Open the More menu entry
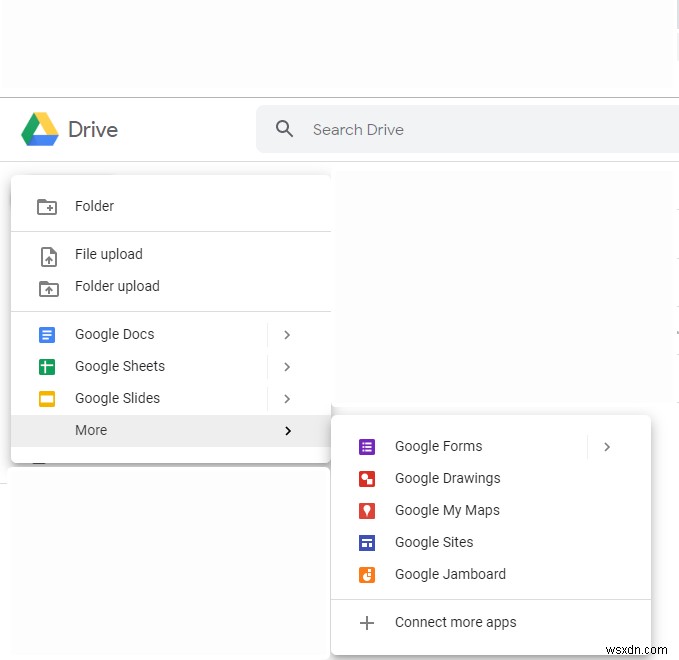This screenshot has height=660, width=679. [171, 430]
